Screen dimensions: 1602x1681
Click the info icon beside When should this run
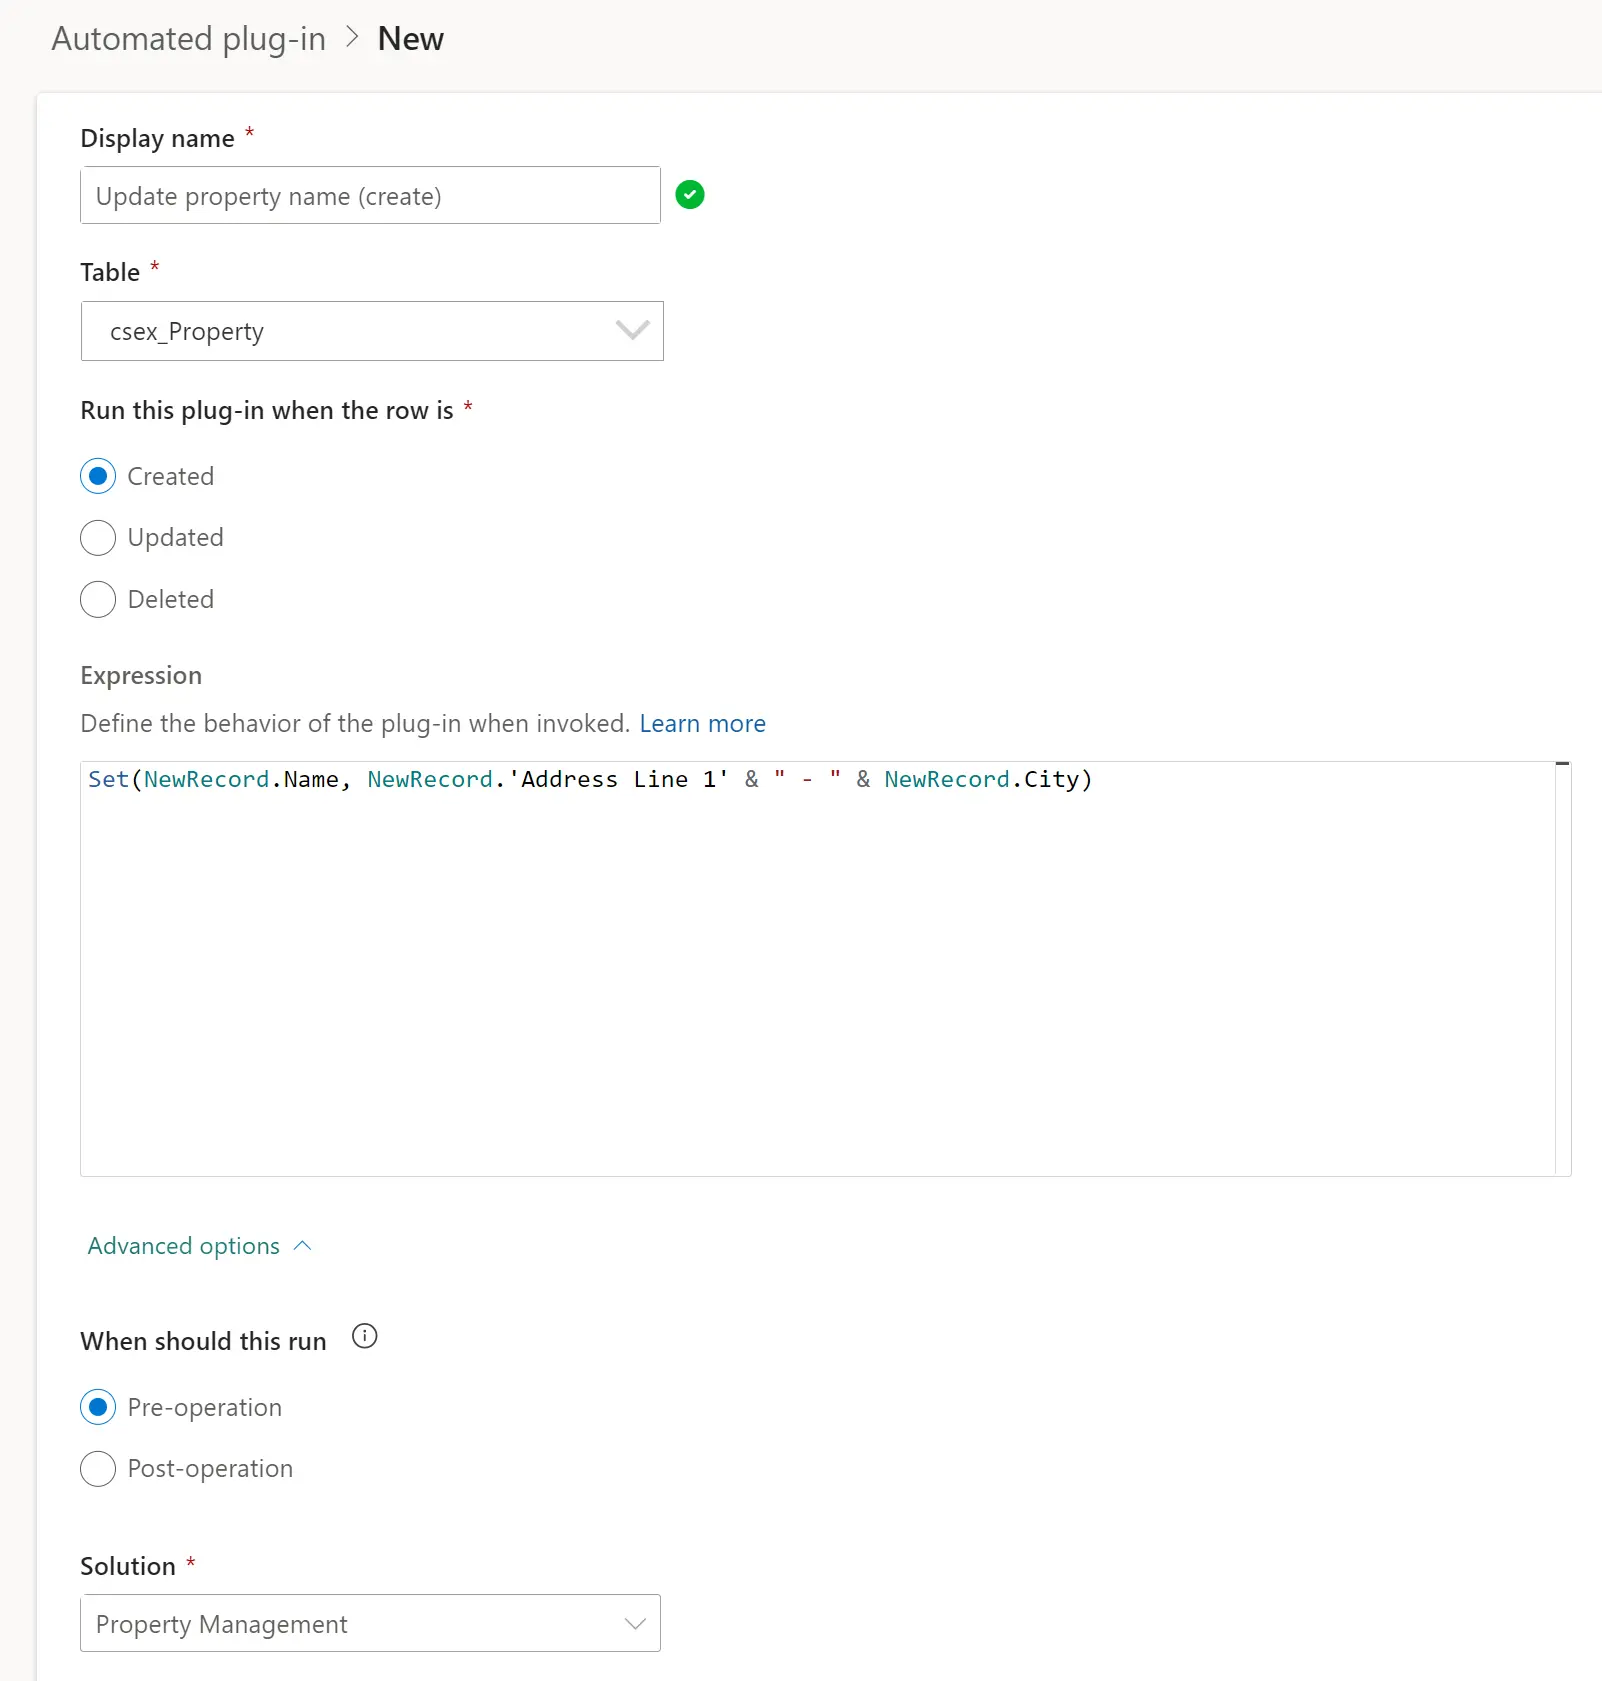(x=365, y=1337)
